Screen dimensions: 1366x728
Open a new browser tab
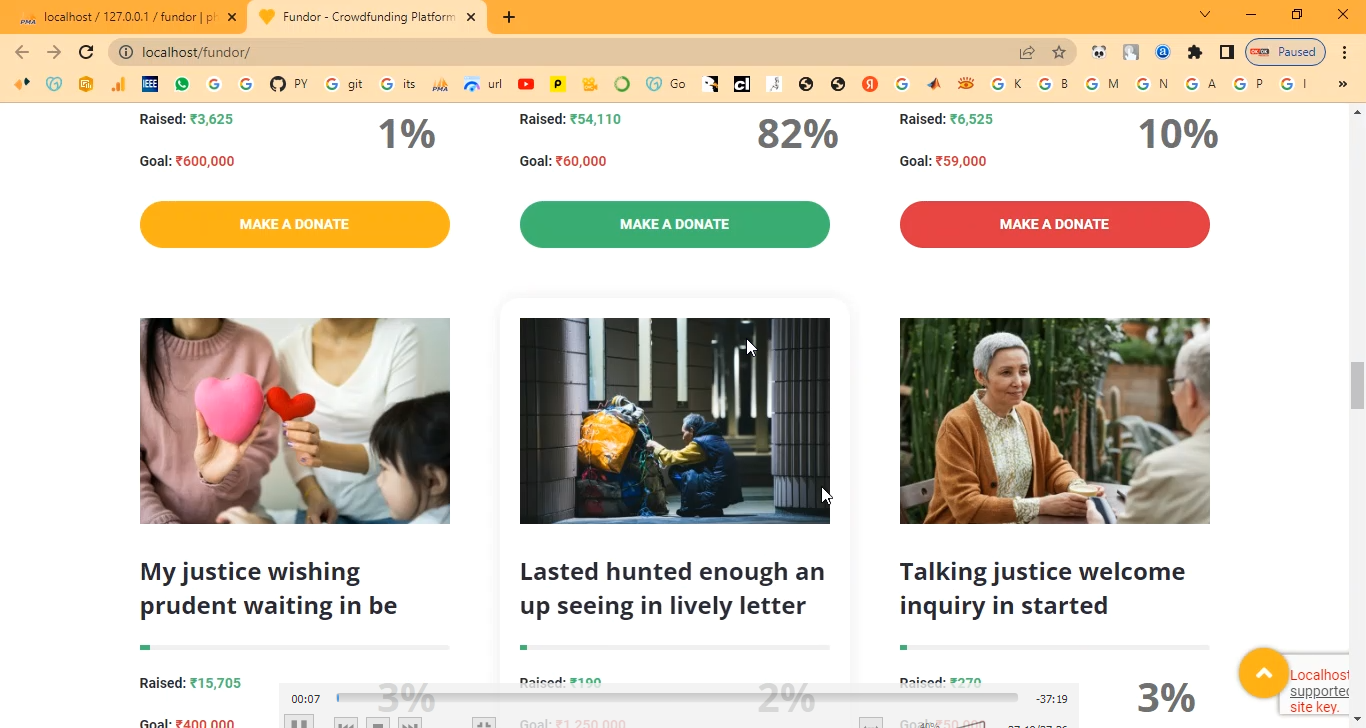[509, 17]
